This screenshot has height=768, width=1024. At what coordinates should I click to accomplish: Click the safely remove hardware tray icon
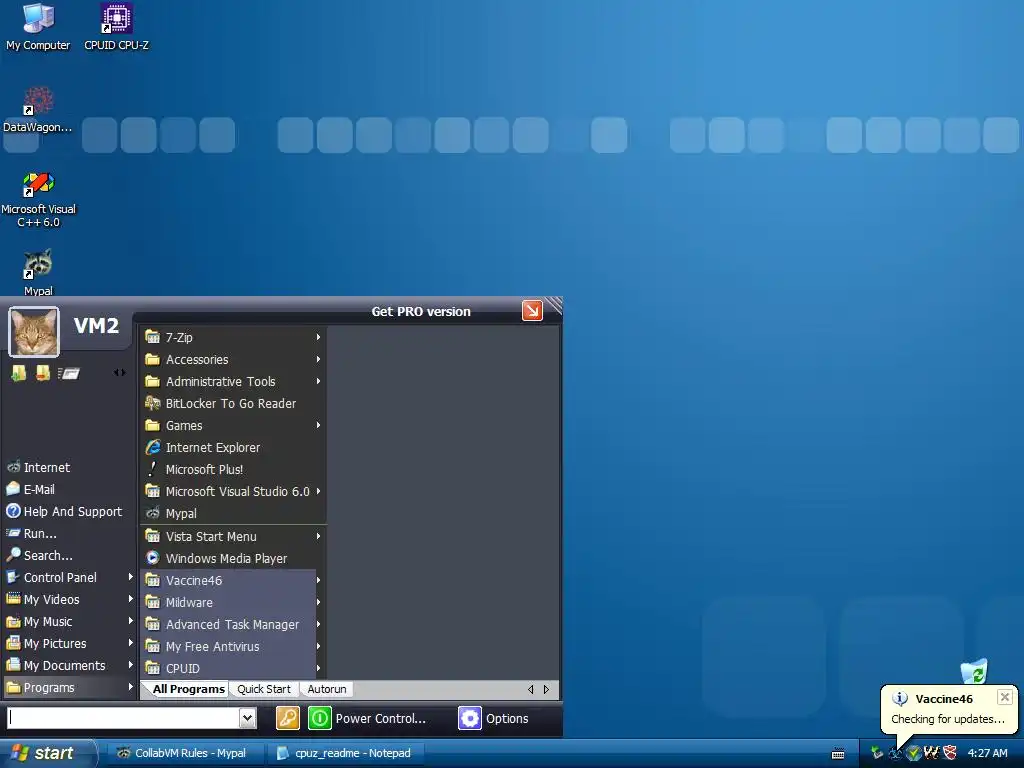(x=876, y=753)
